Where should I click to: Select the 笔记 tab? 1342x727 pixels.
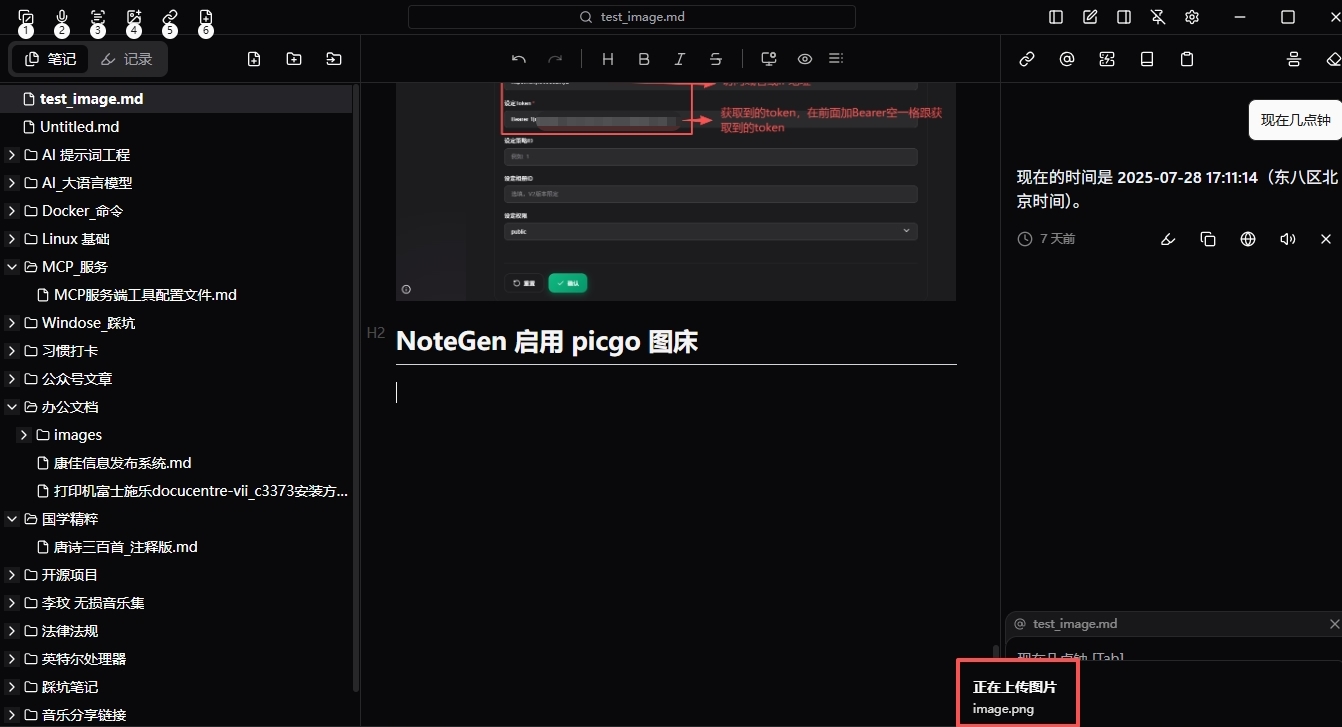pyautogui.click(x=51, y=59)
